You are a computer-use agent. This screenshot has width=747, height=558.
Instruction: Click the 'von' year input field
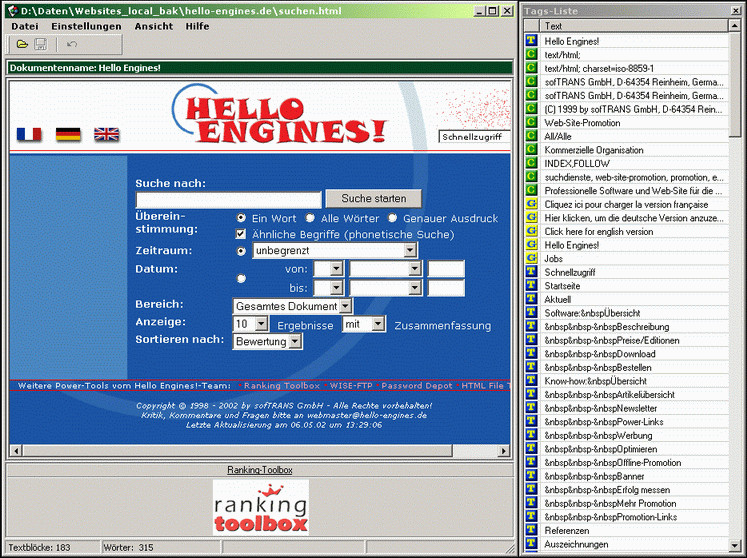tap(446, 269)
